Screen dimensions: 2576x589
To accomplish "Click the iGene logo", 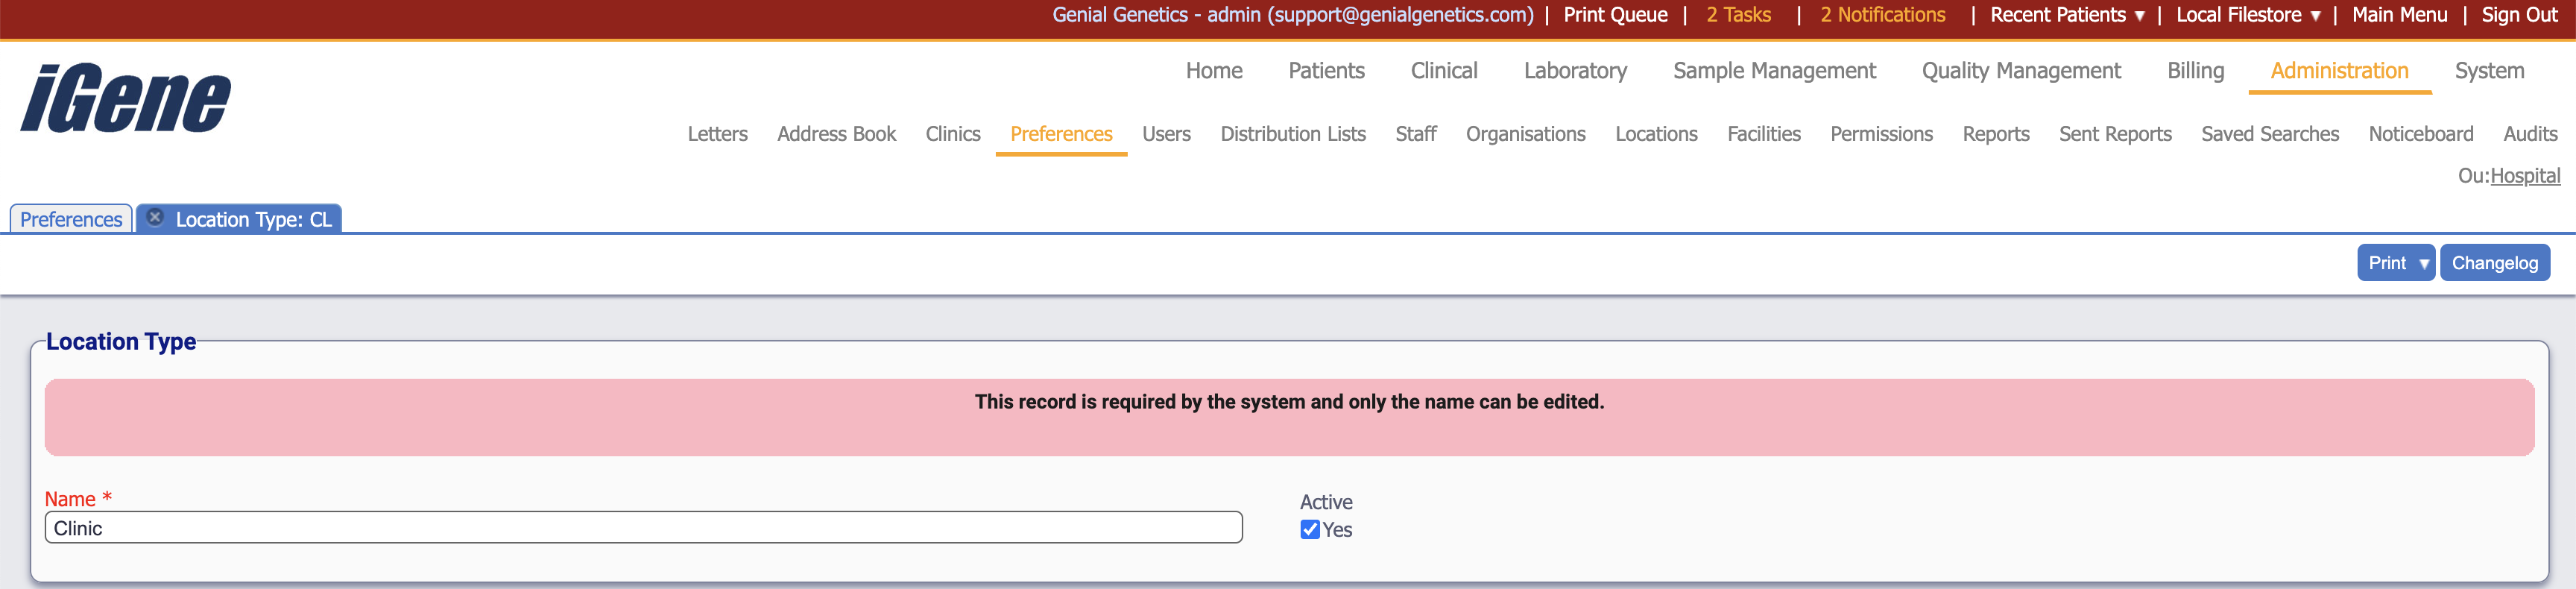I will pyautogui.click(x=126, y=98).
